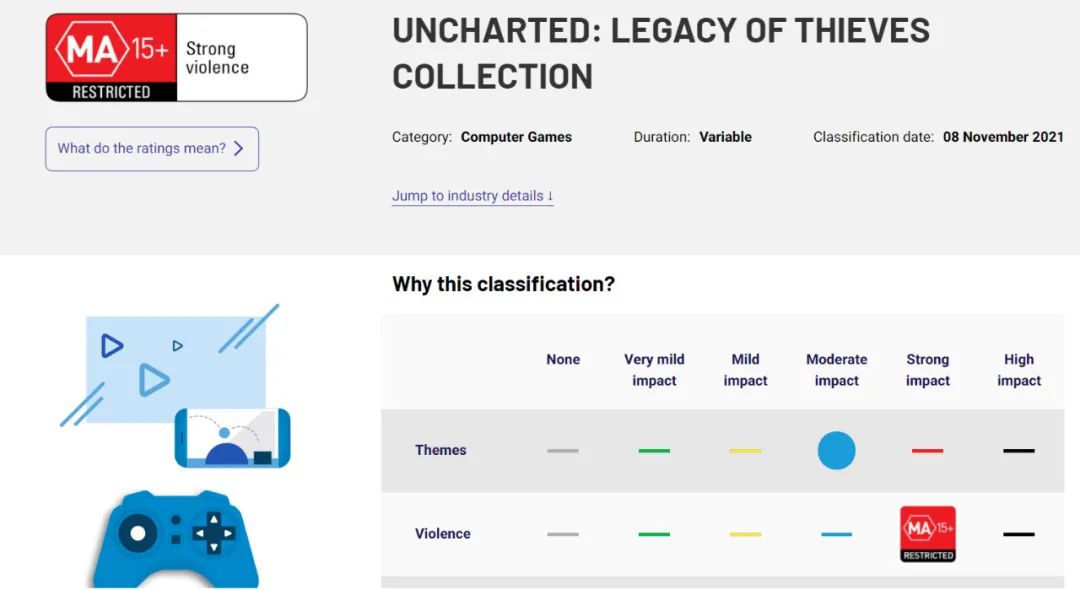Screen dimensions: 1080x590
Task: Click the 'Violence' row label
Action: pyautogui.click(x=442, y=534)
